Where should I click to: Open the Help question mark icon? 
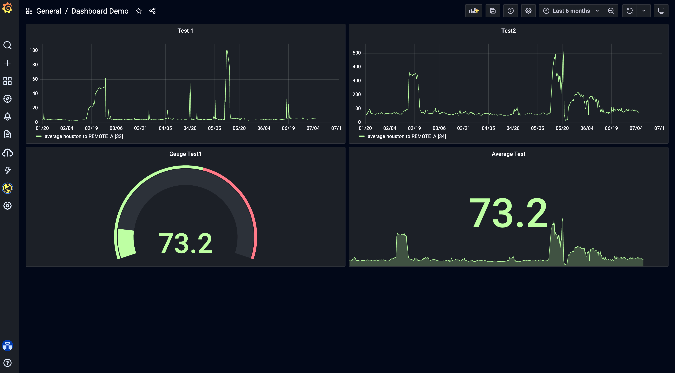(x=7, y=363)
